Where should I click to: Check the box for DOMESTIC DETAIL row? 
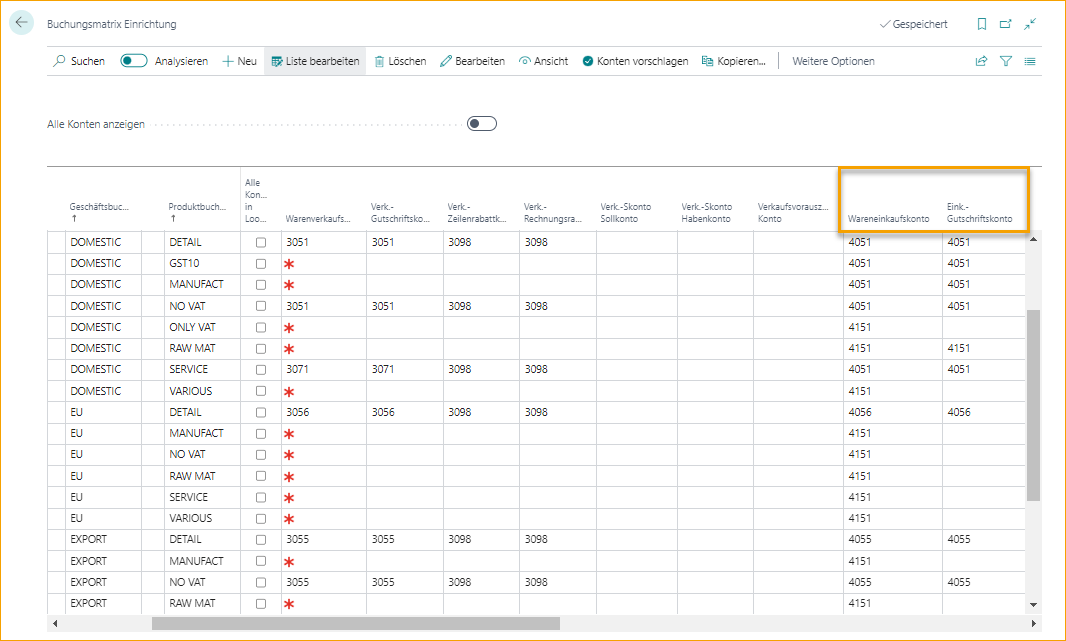pyautogui.click(x=261, y=242)
